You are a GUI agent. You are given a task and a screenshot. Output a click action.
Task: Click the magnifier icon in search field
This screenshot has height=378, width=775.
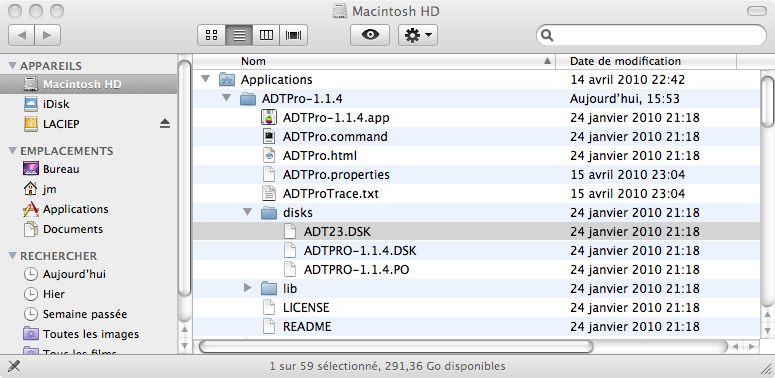tap(548, 35)
